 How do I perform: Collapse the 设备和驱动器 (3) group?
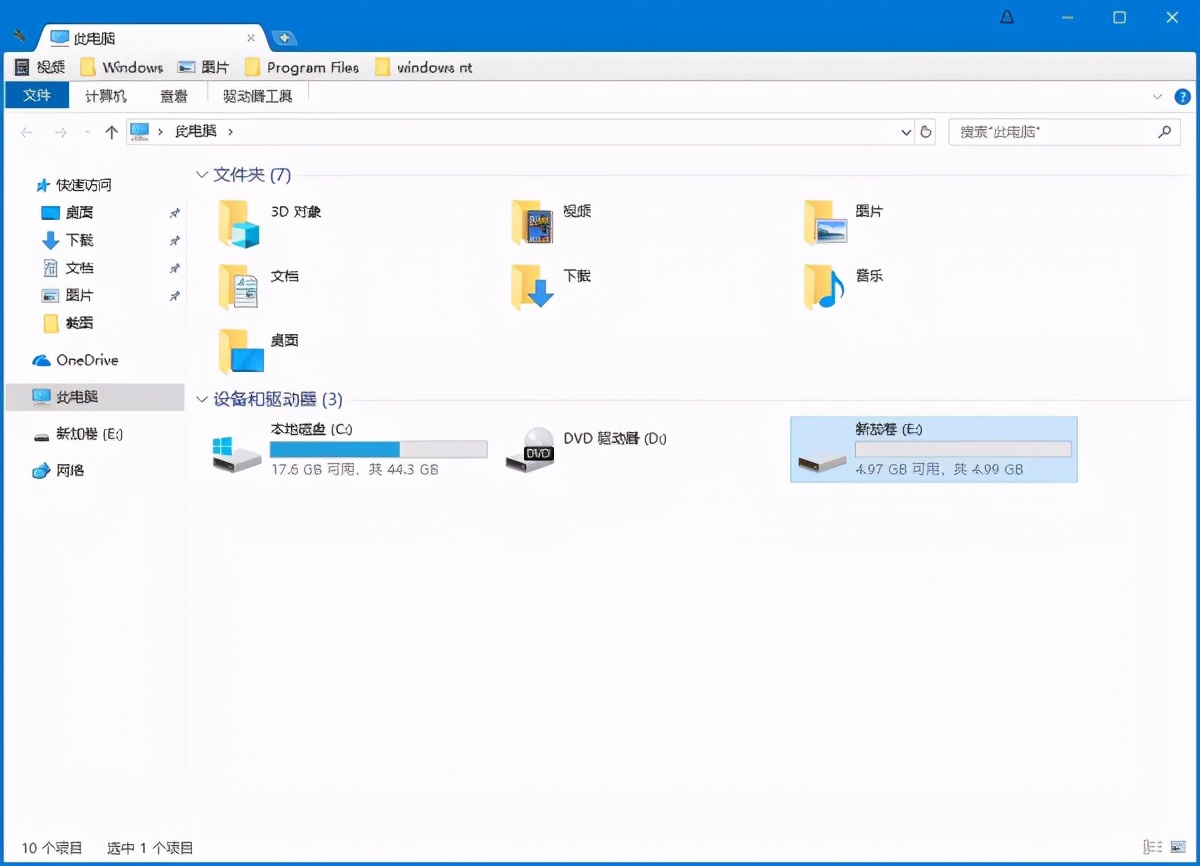(x=201, y=400)
